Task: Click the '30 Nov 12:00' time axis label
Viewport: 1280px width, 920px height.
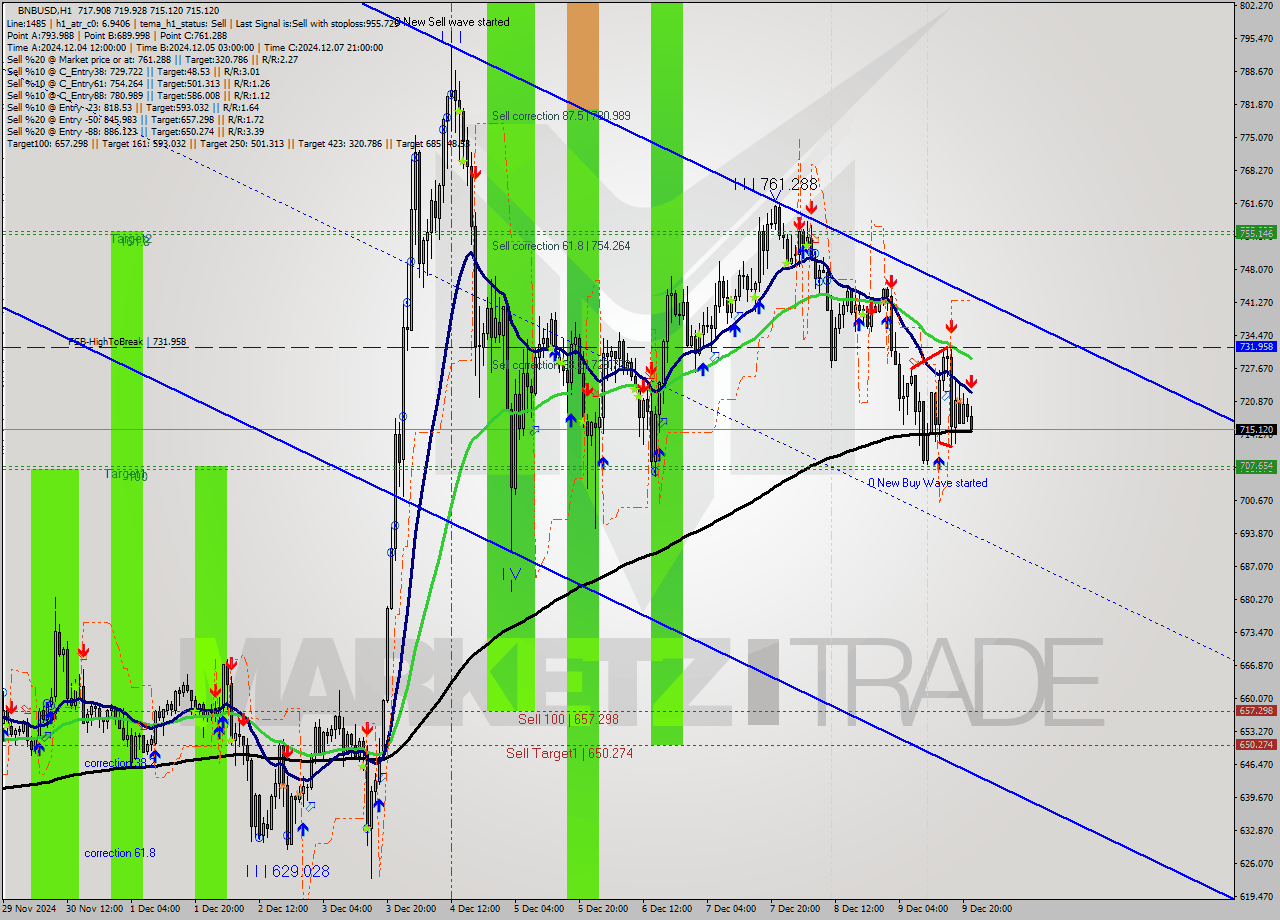Action: click(x=95, y=909)
